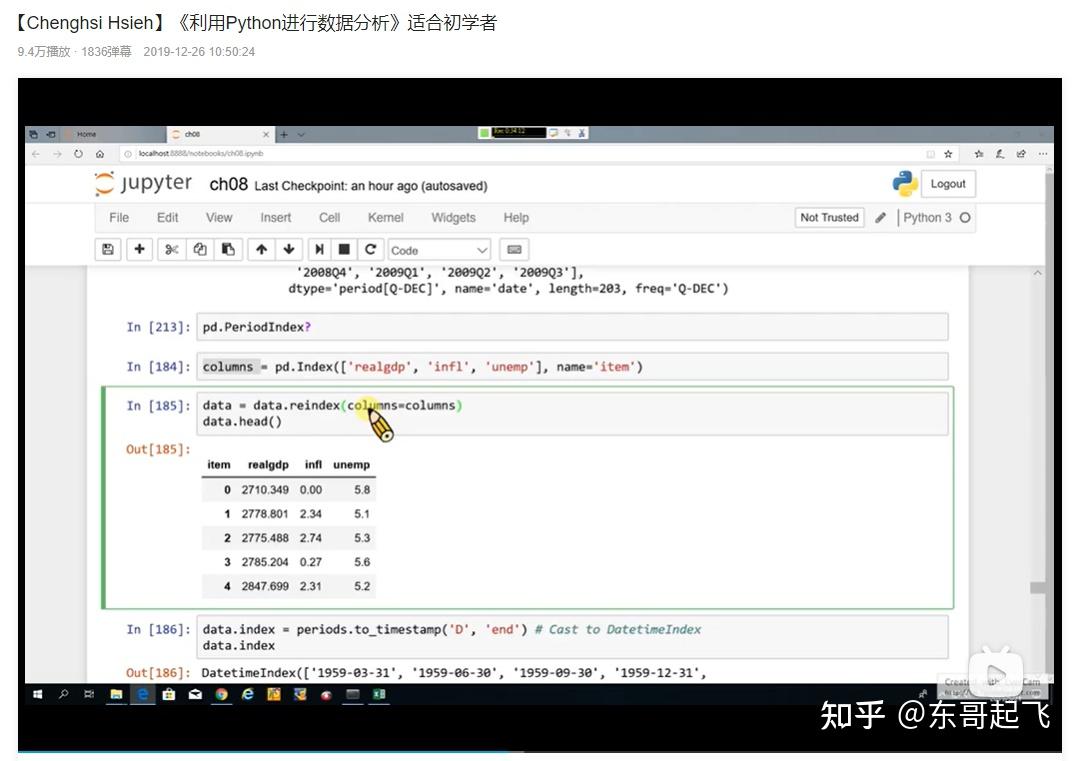The image size is (1080, 761).
Task: Click the Python logo icon
Action: 904,184
